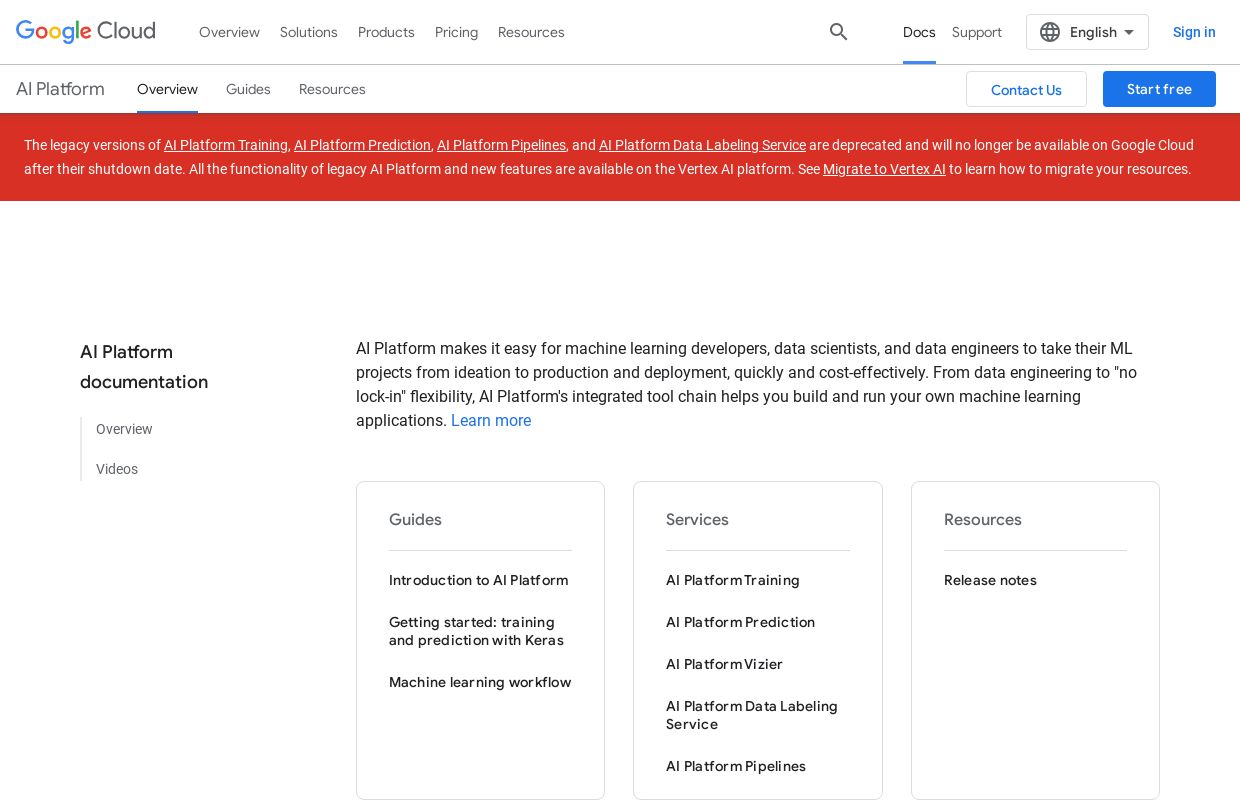Switch to the Resources tab under AI Platform

(x=332, y=89)
